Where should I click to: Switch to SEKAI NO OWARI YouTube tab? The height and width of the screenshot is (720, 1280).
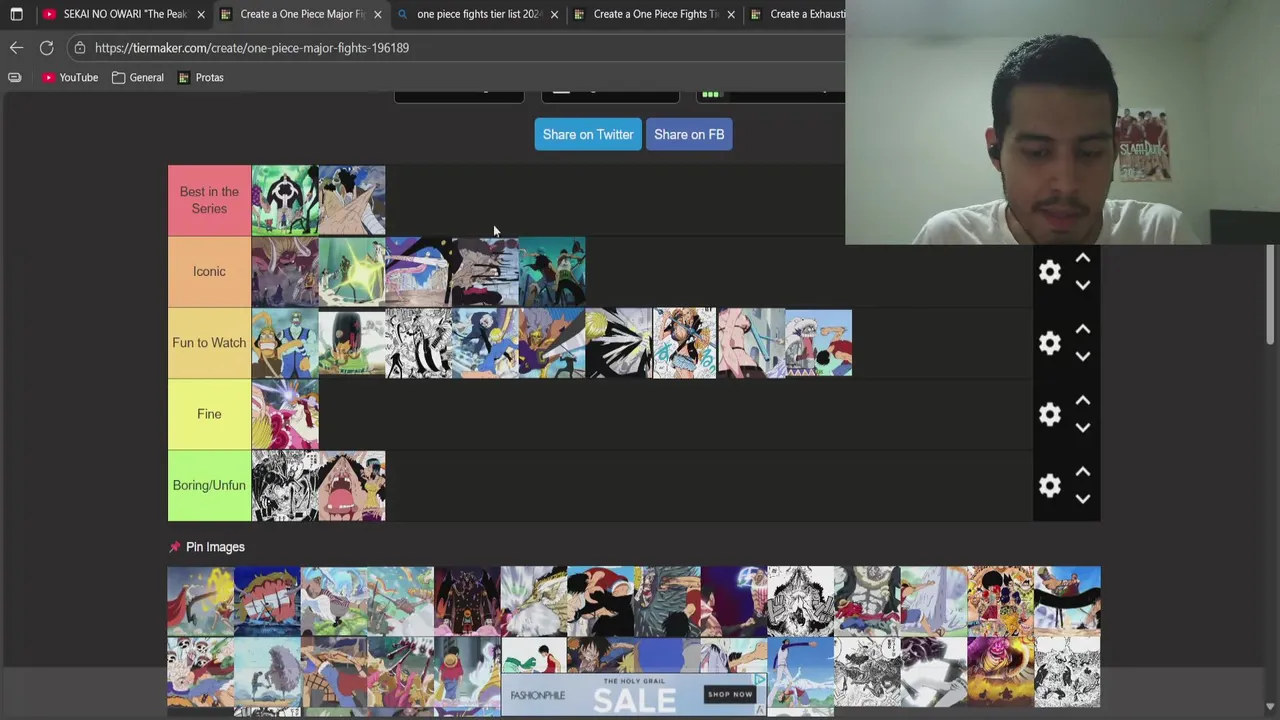(124, 14)
